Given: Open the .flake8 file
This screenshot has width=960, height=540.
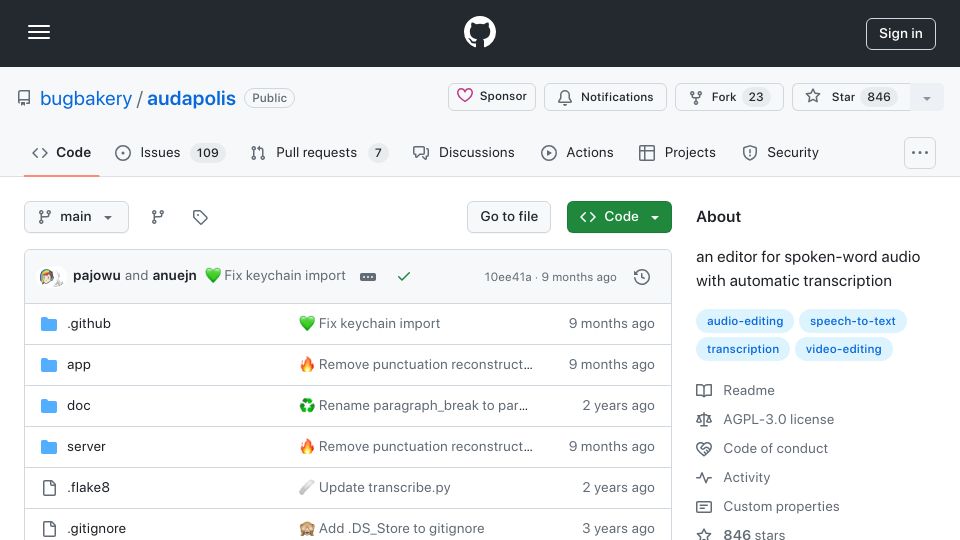Looking at the screenshot, I should 89,487.
